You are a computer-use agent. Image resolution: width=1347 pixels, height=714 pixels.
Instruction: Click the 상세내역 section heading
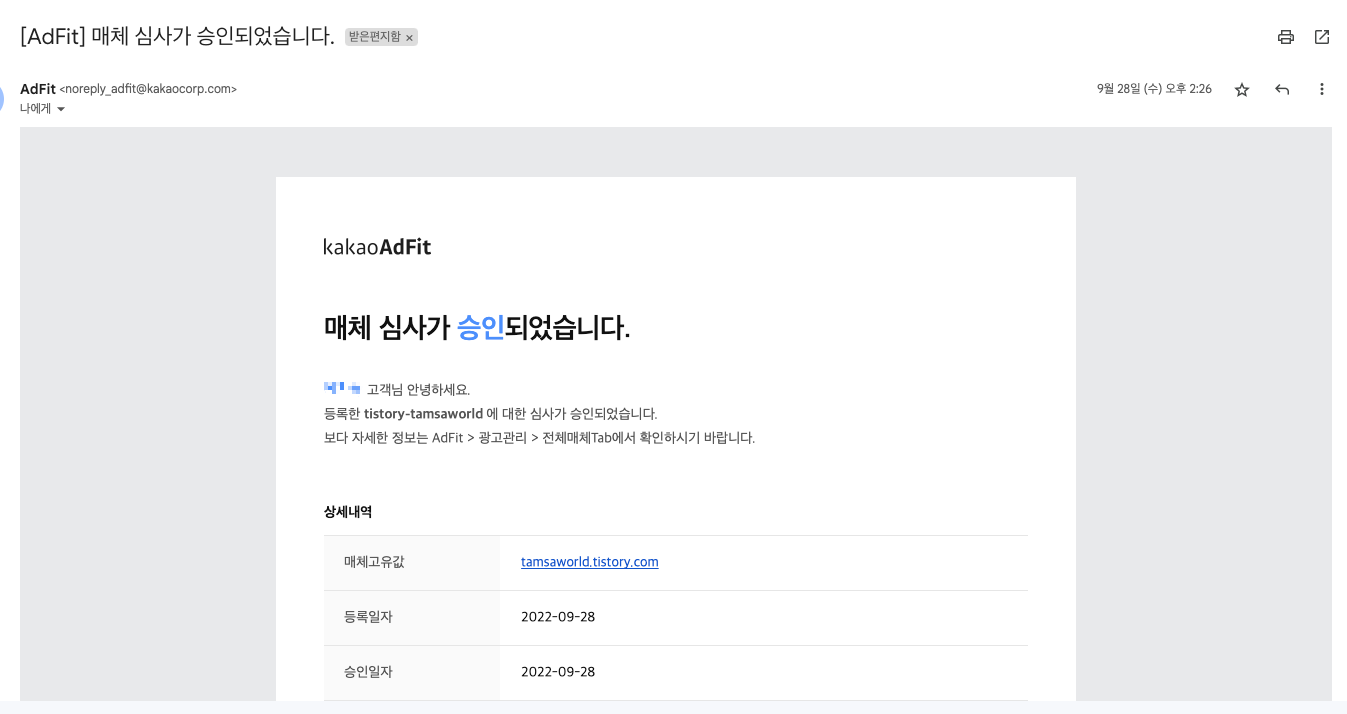click(x=348, y=511)
